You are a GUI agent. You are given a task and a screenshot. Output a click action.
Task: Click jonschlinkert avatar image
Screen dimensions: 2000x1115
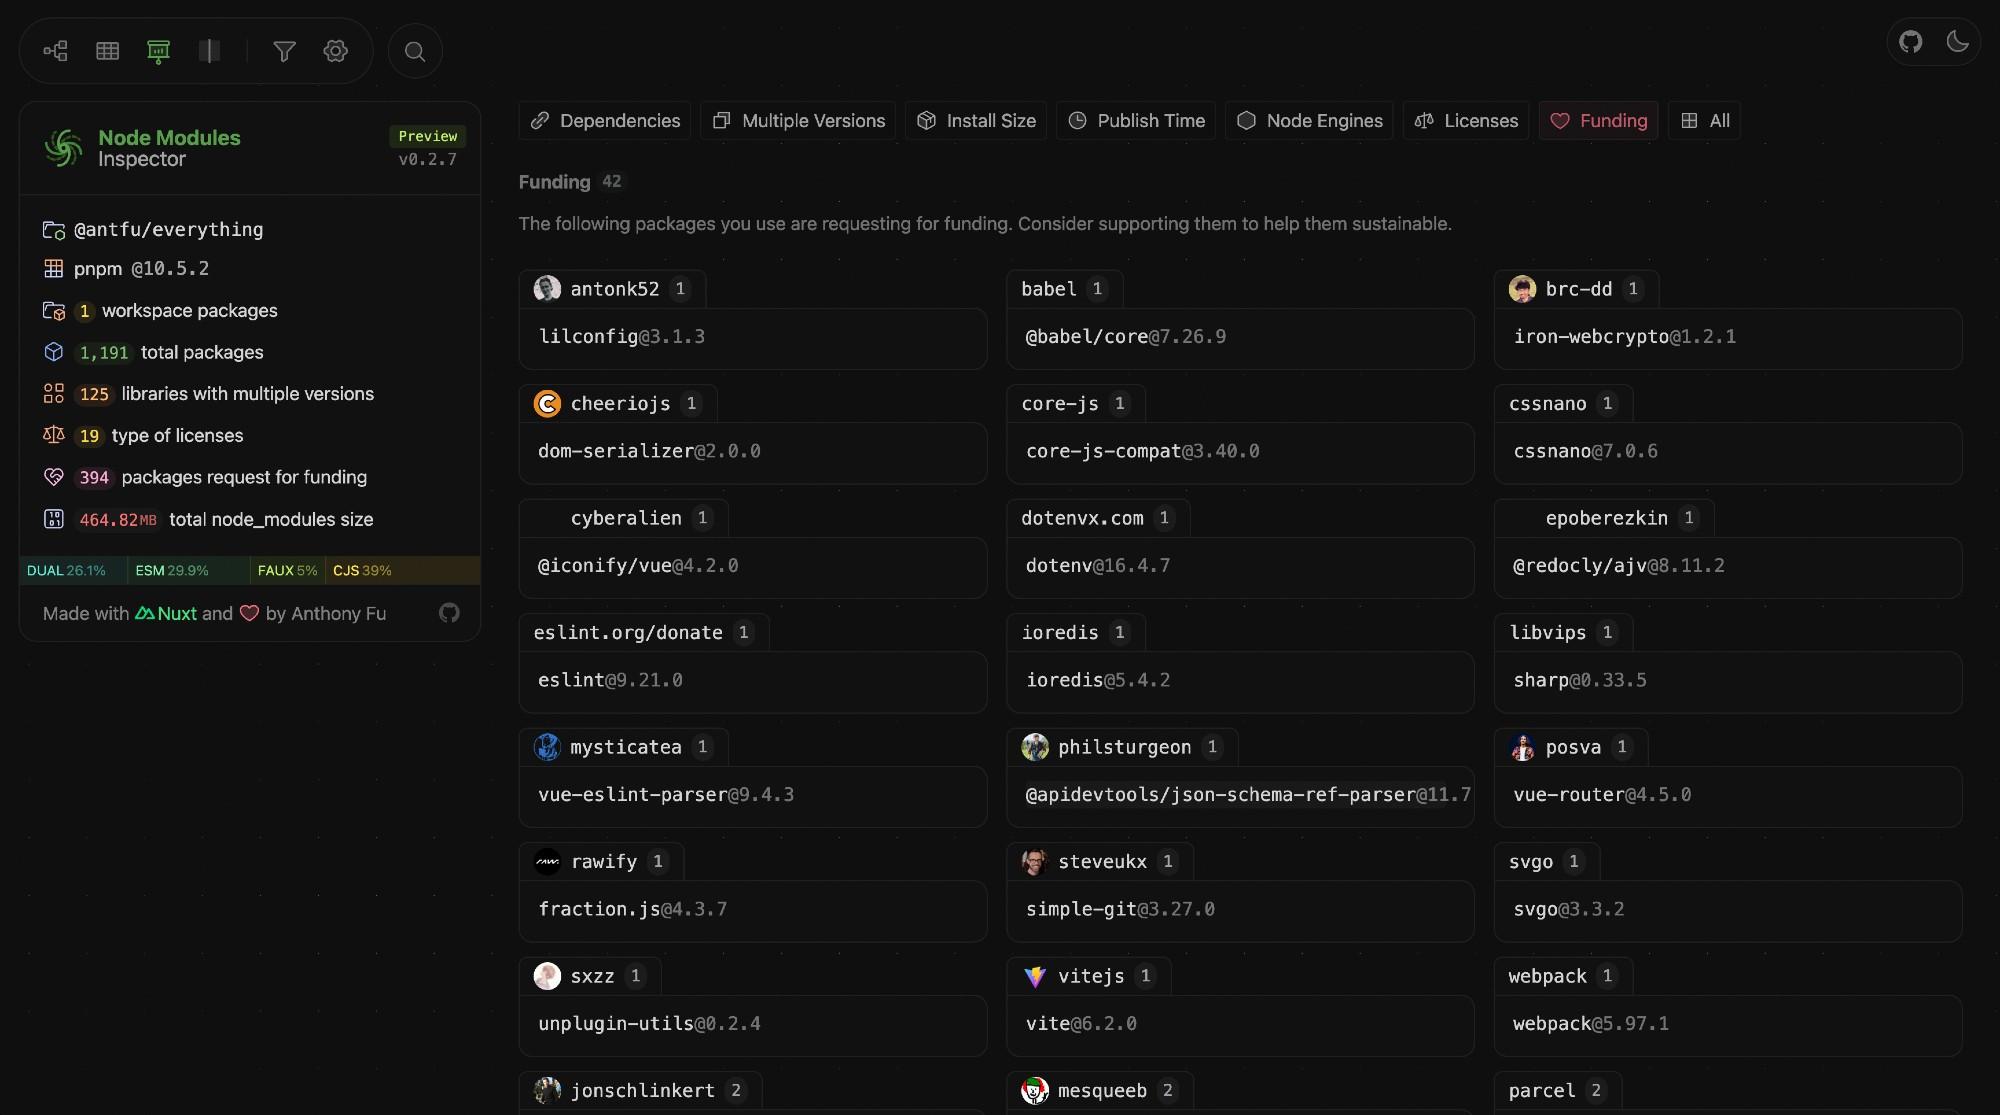pyautogui.click(x=547, y=1091)
